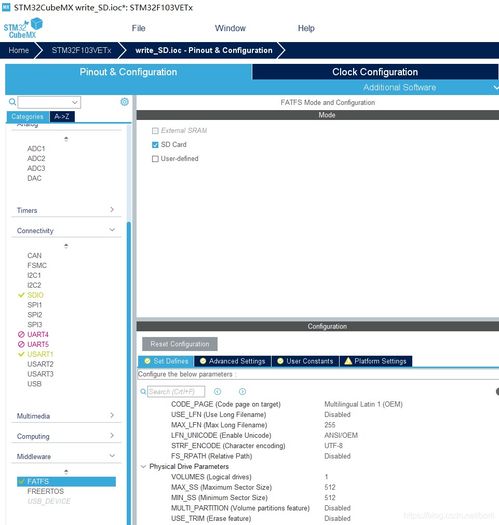The height and width of the screenshot is (525, 499).
Task: Click the sort arrow above the ADC1 list
Action: (x=66, y=139)
